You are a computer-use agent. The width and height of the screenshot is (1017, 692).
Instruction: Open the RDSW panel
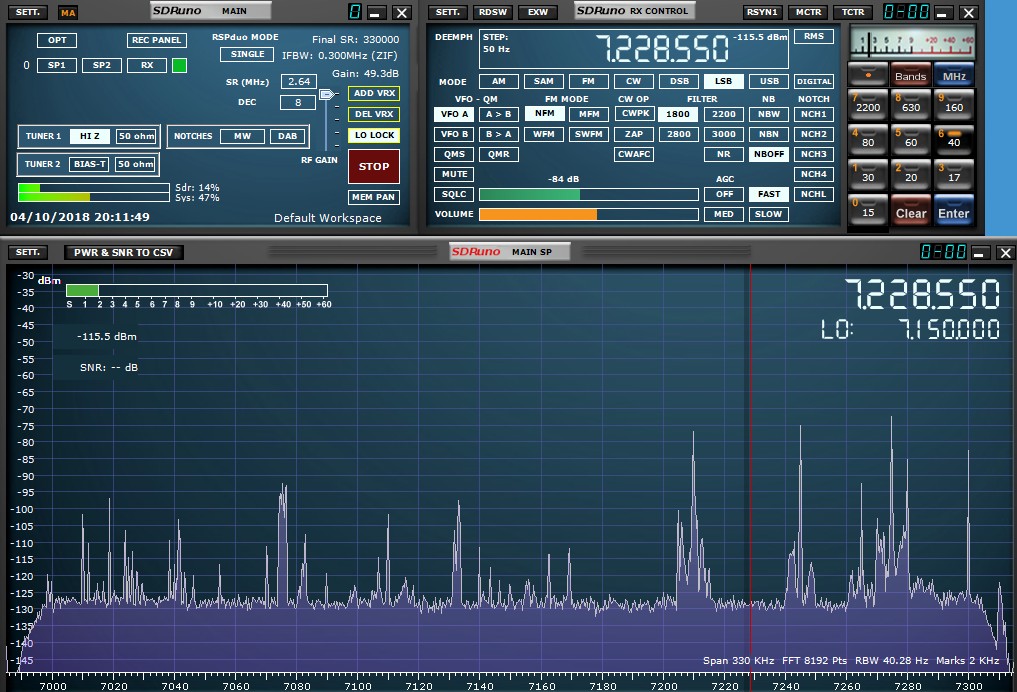493,12
